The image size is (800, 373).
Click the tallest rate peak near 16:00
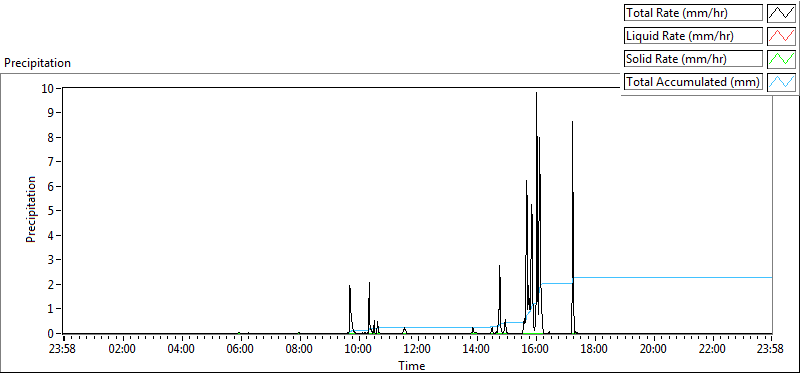coord(536,93)
